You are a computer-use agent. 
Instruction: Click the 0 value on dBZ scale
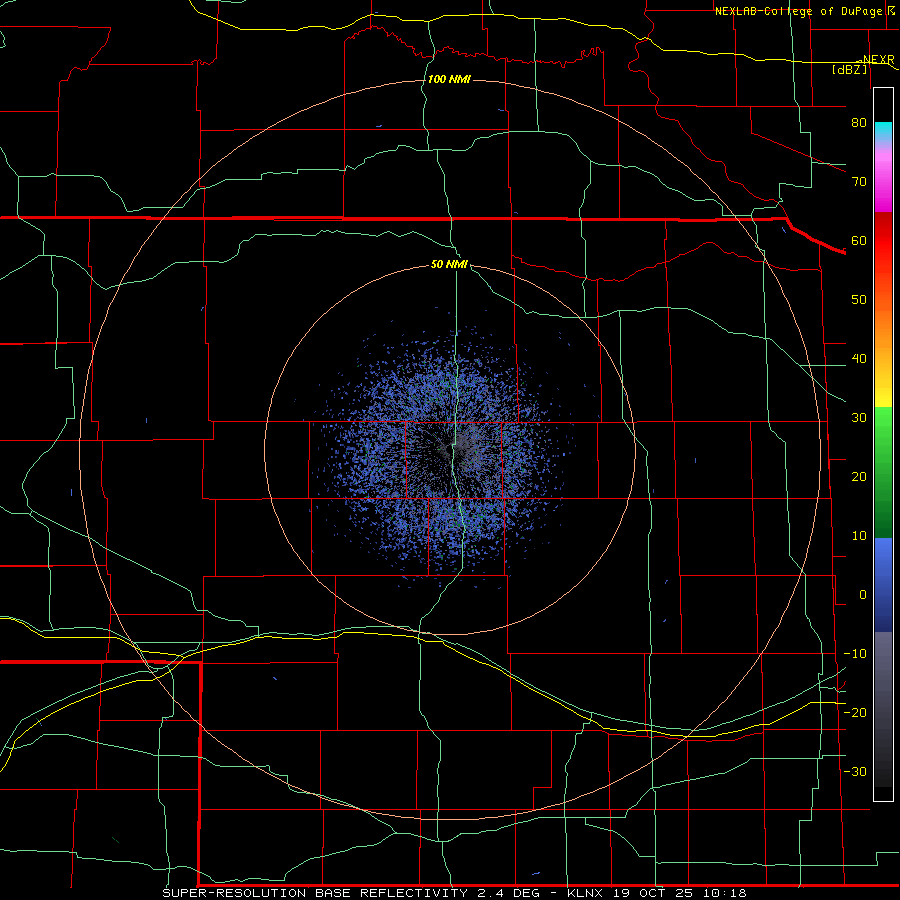point(863,595)
